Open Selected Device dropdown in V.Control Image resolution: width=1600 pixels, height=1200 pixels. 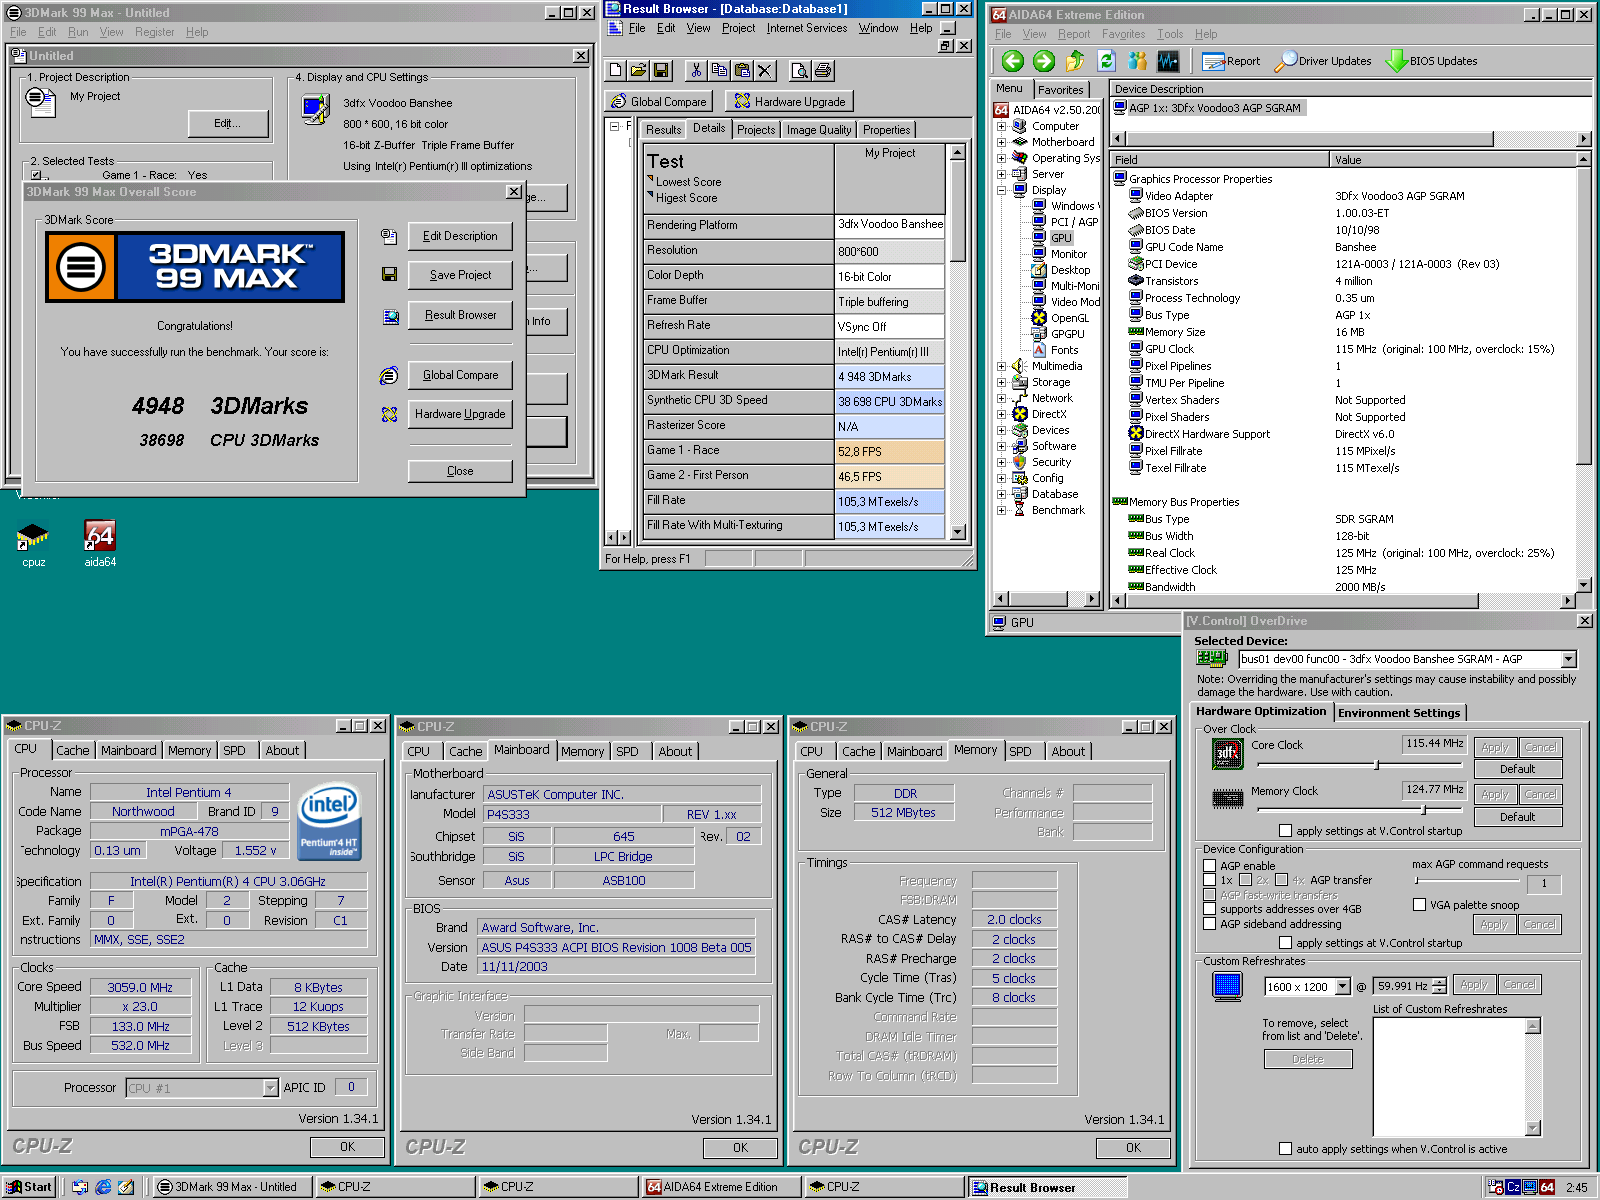pyautogui.click(x=1569, y=659)
